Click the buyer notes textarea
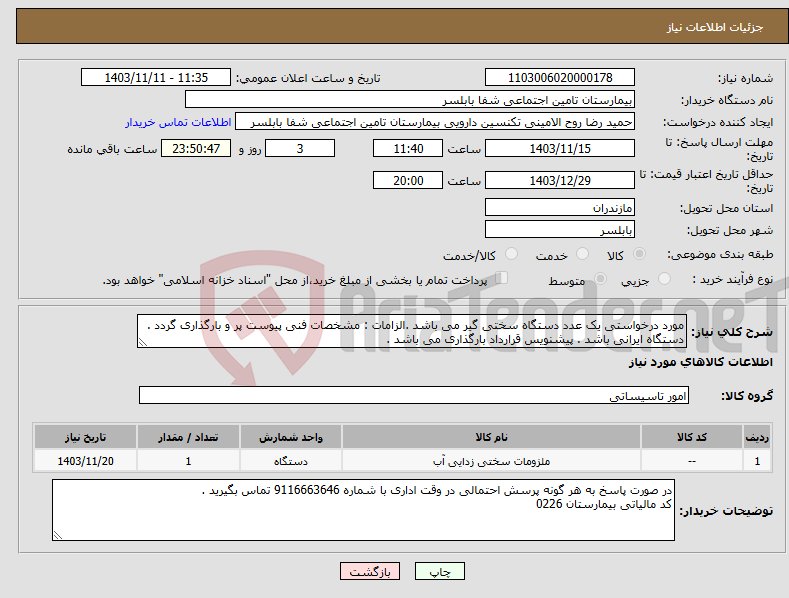Viewport: 789px width, 598px height. 363,510
